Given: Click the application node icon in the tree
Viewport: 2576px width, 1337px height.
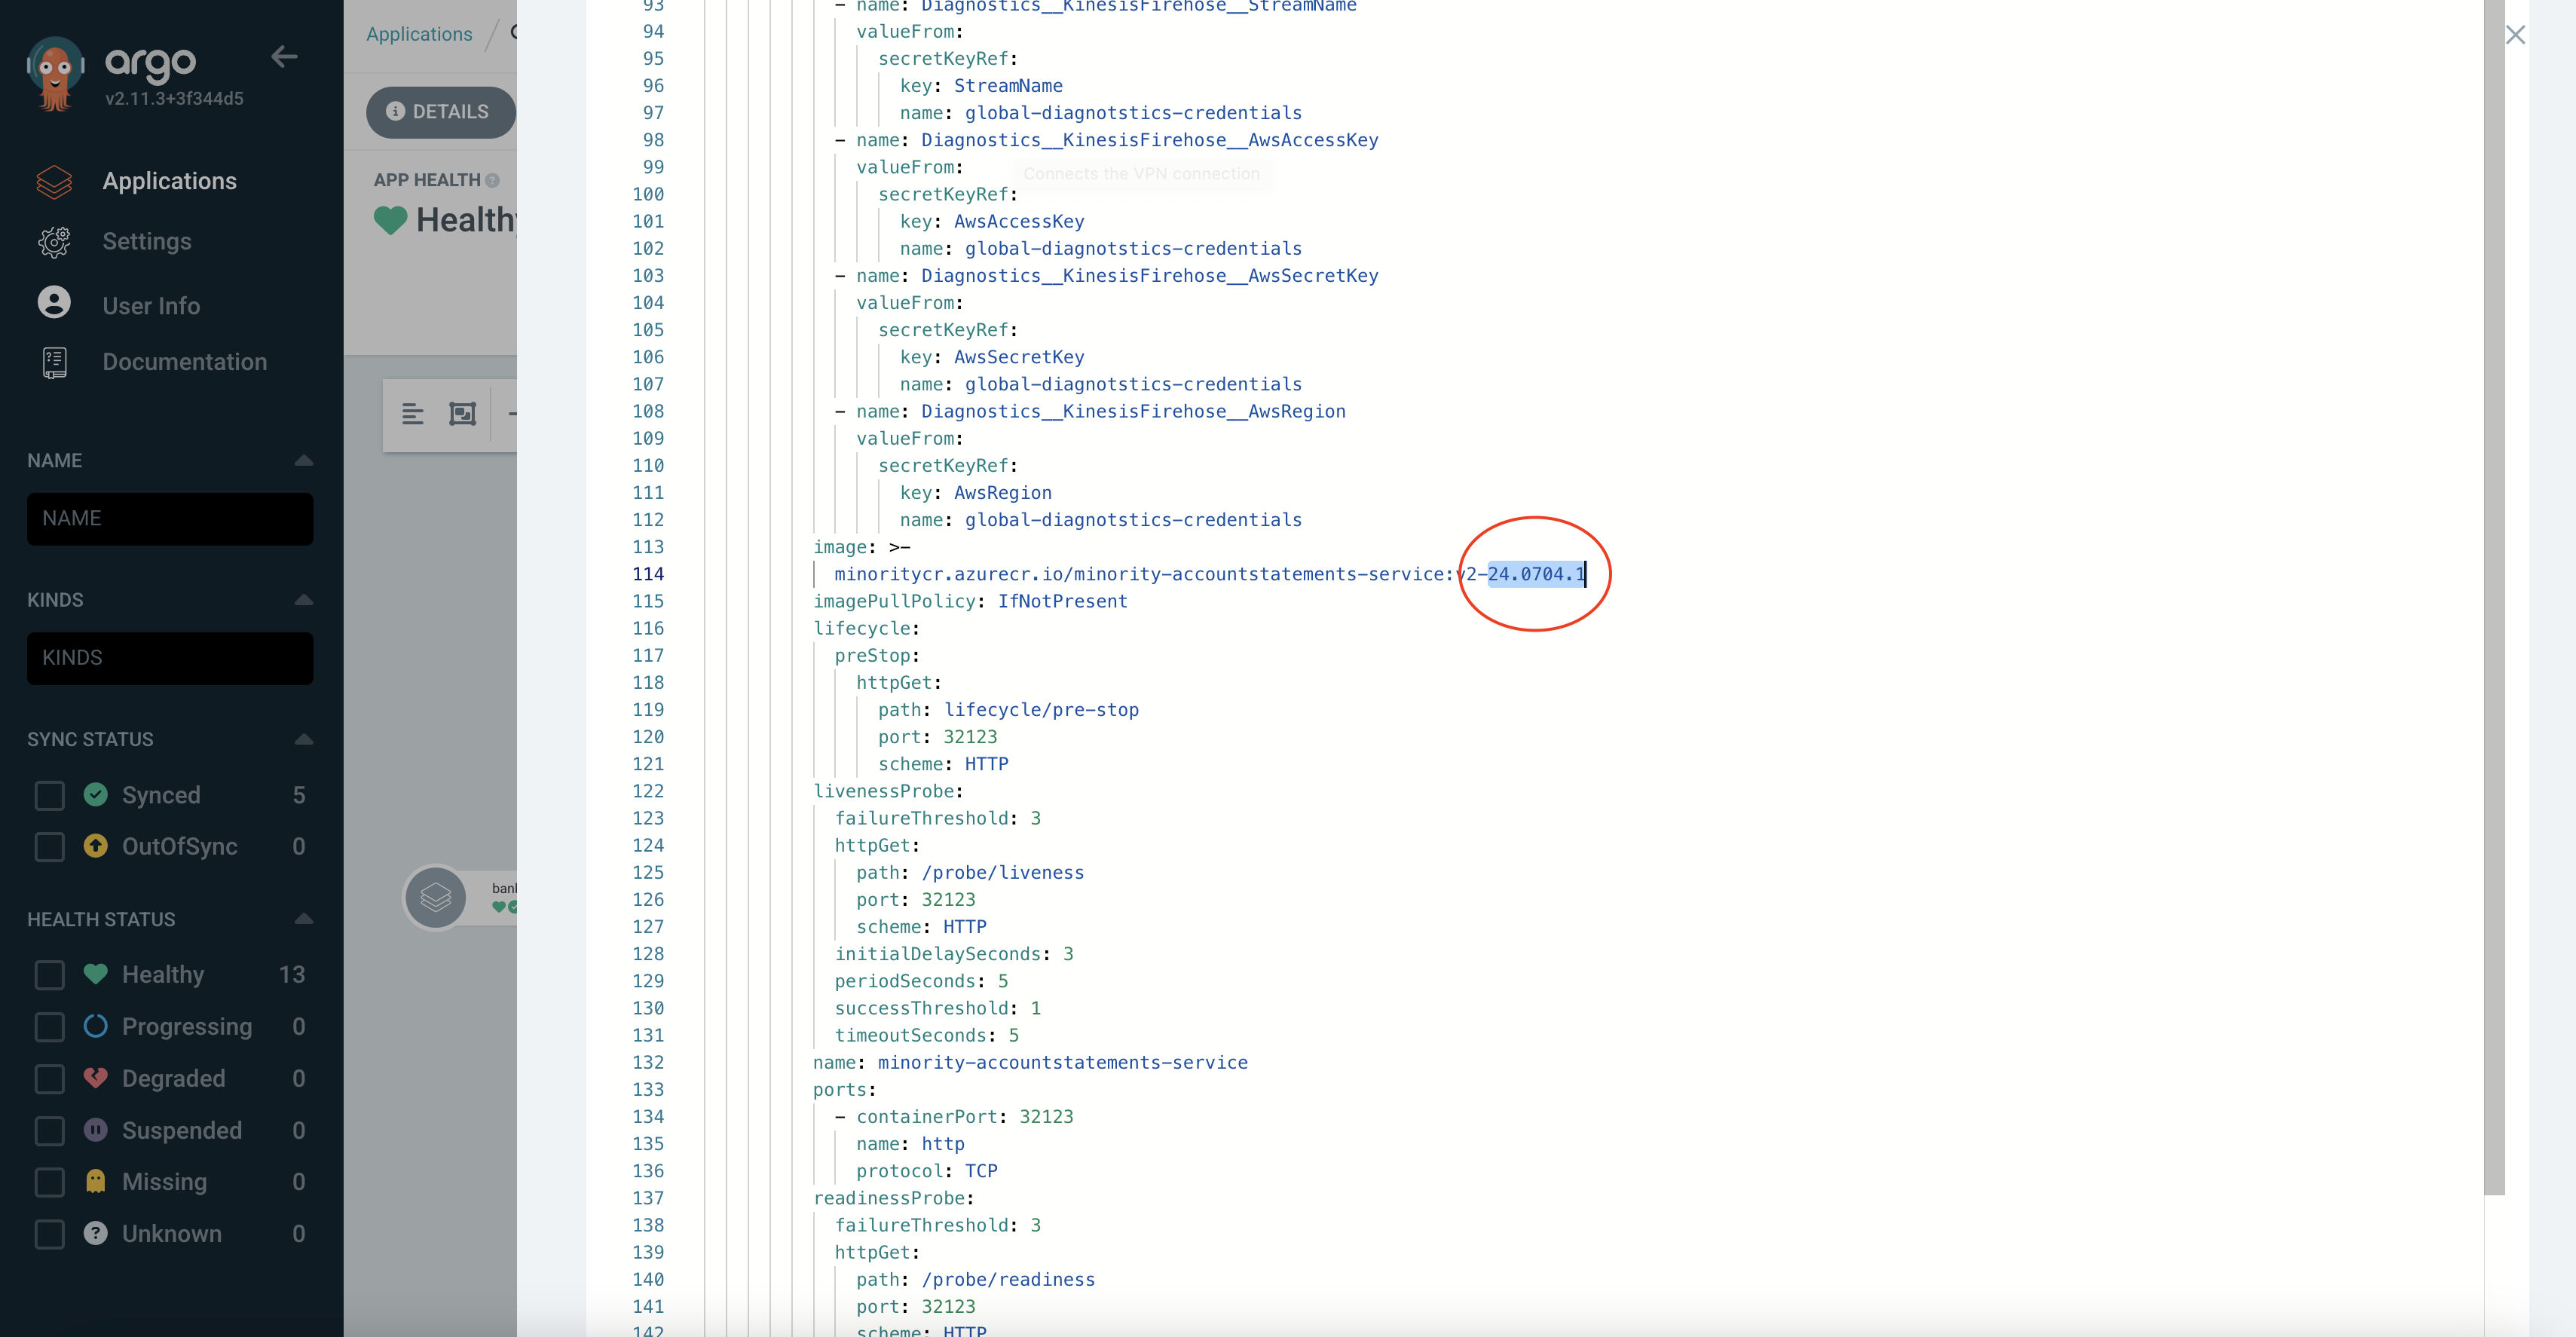Looking at the screenshot, I should [436, 897].
